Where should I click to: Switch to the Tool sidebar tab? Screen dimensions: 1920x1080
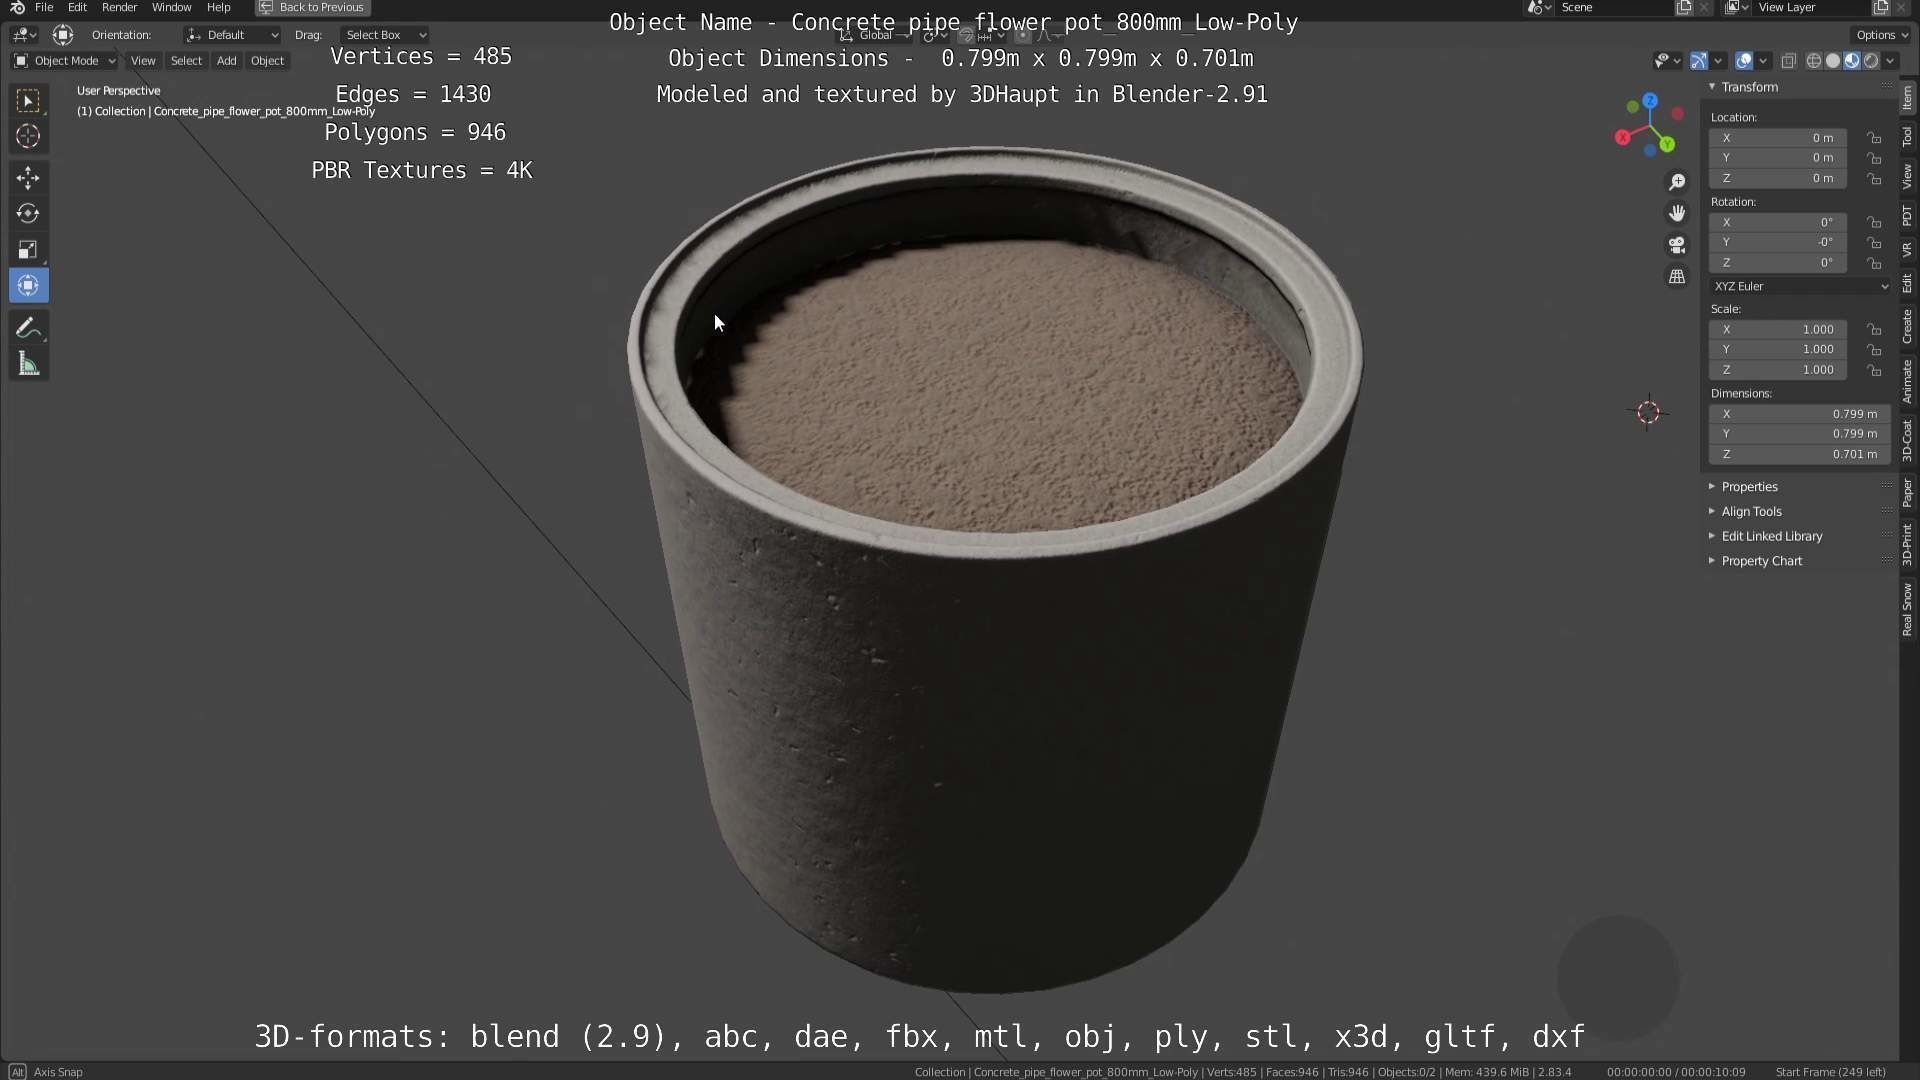[x=1908, y=136]
